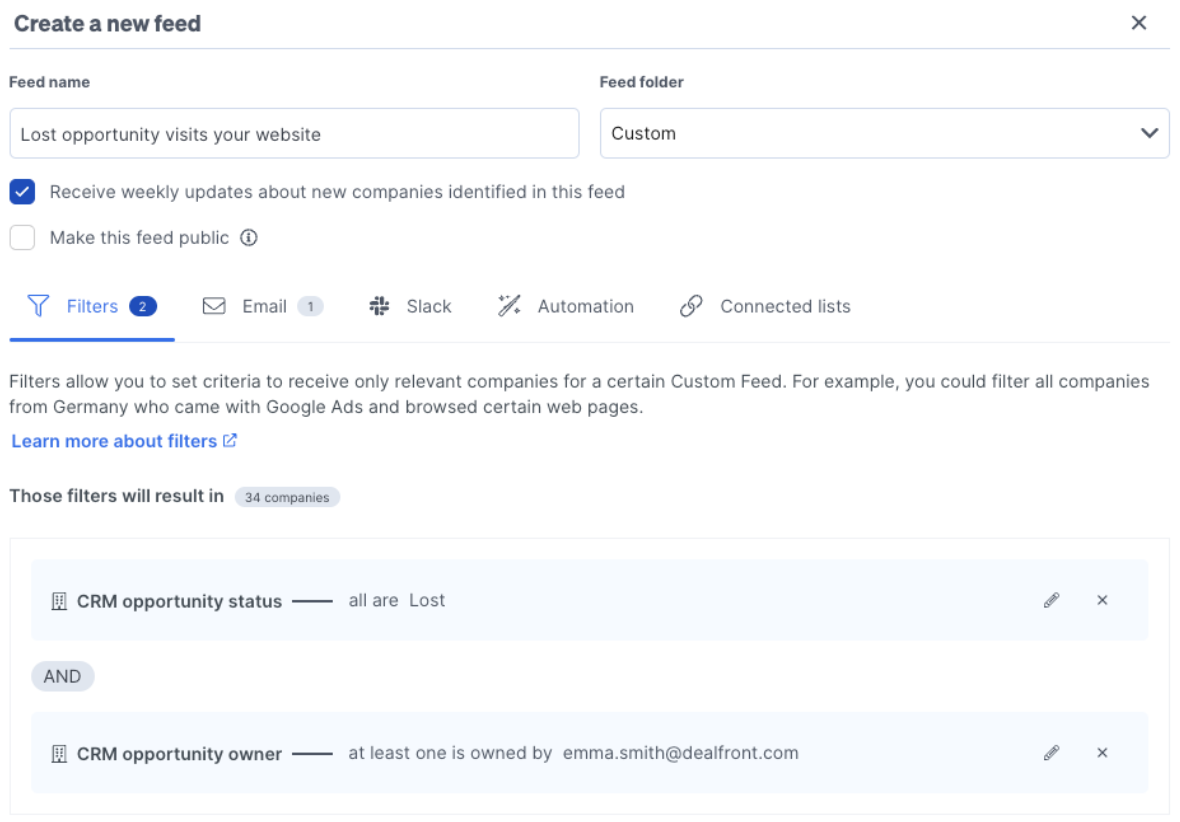
Task: Click the Filters funnel icon
Action: tap(39, 306)
